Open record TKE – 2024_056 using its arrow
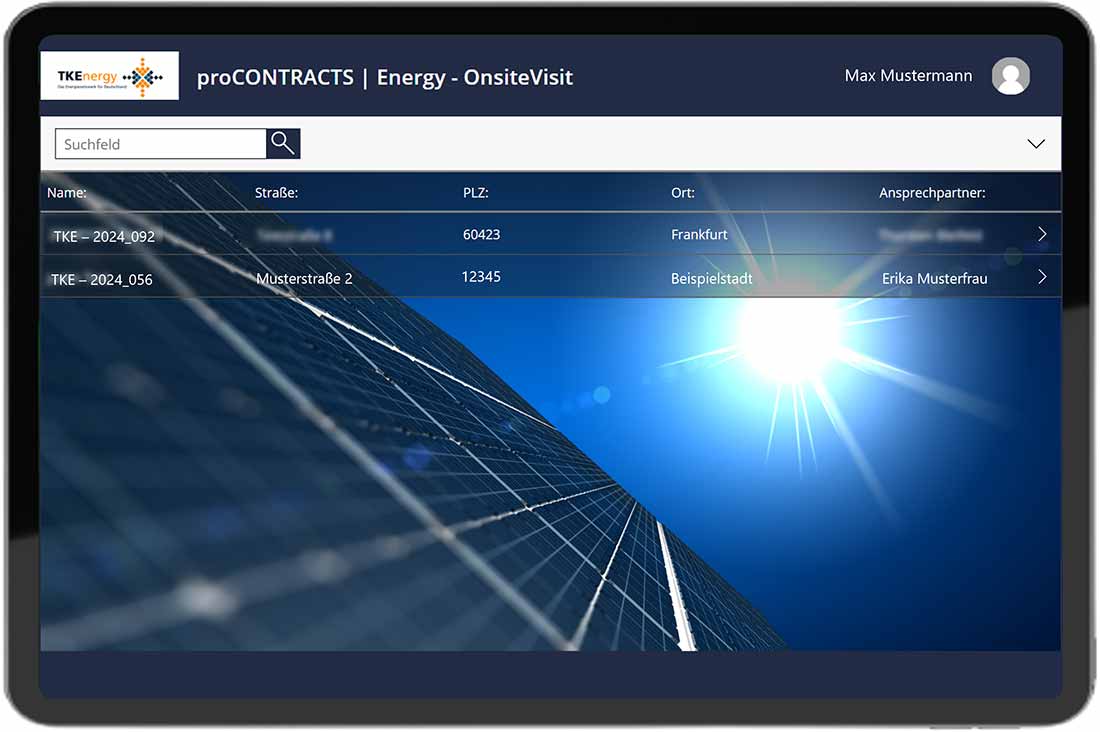The height and width of the screenshot is (732, 1100). coord(1042,277)
